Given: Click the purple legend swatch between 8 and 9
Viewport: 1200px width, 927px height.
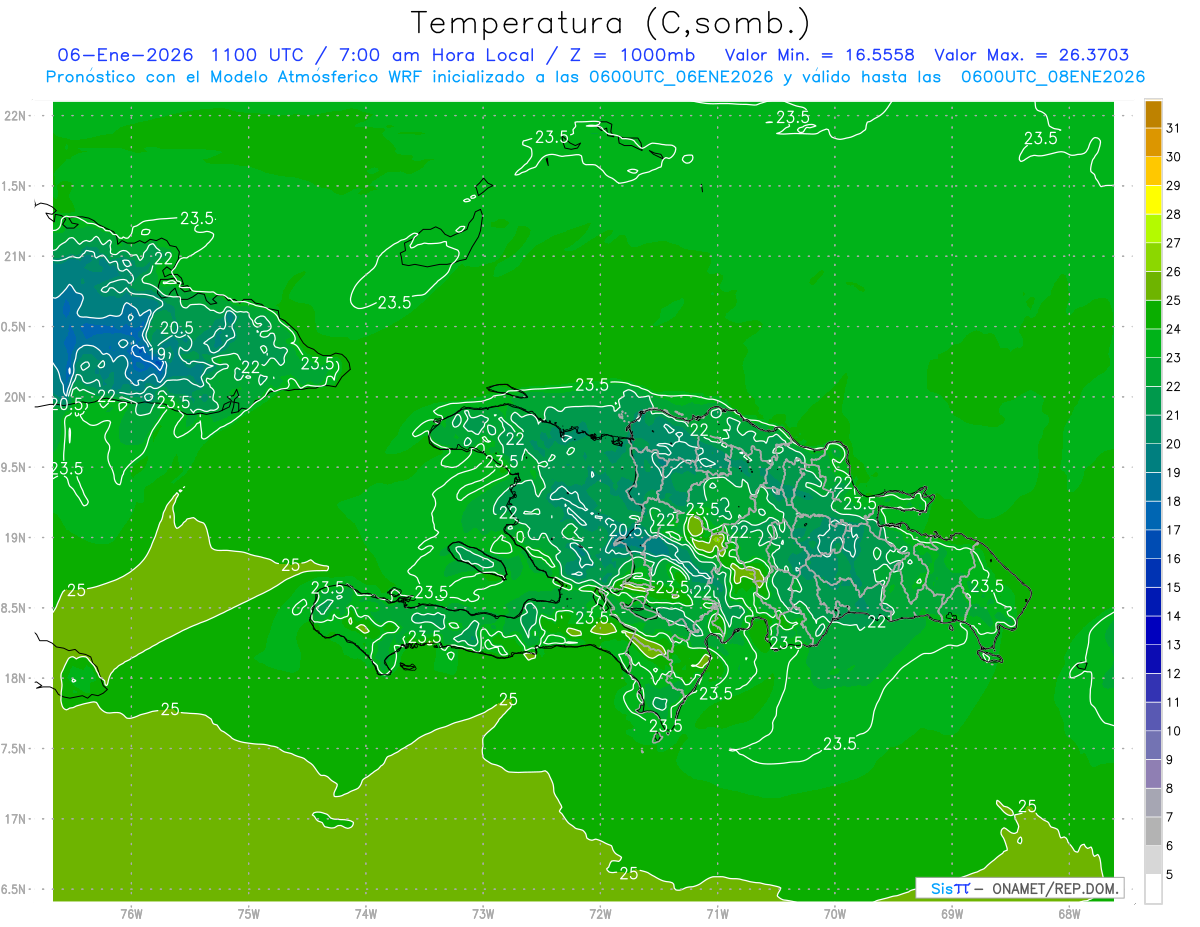Looking at the screenshot, I should 1153,774.
